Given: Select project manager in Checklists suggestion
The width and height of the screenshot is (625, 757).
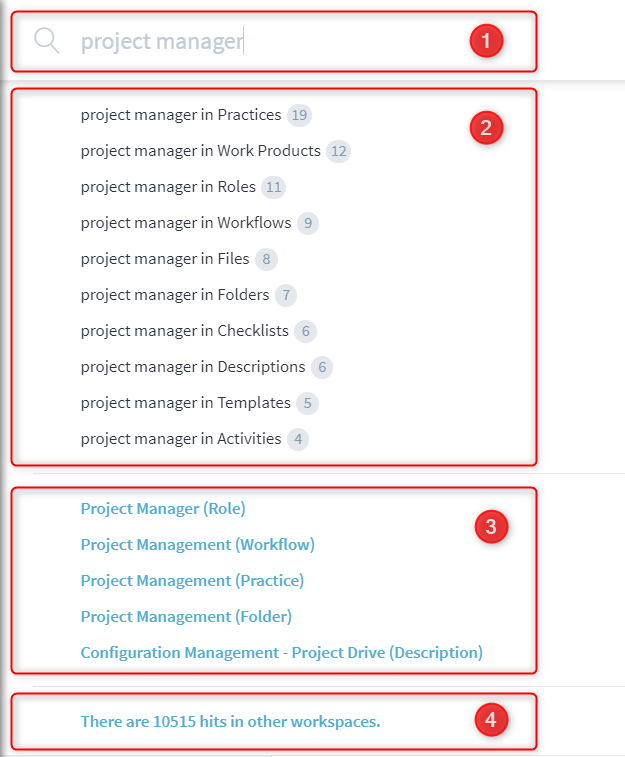Looking at the screenshot, I should [185, 331].
